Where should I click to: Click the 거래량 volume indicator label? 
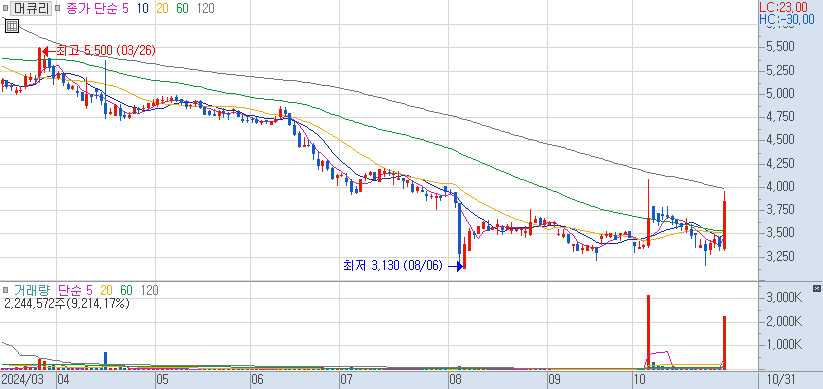click(x=32, y=290)
